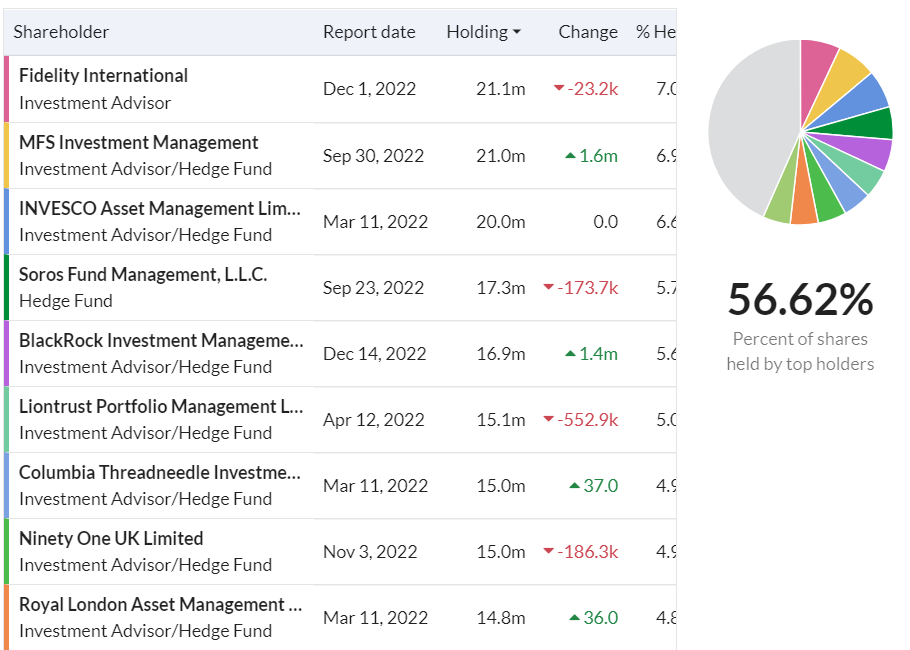Select the dark green pie chart slice
Viewport: 910px width, 650px height.
click(865, 125)
